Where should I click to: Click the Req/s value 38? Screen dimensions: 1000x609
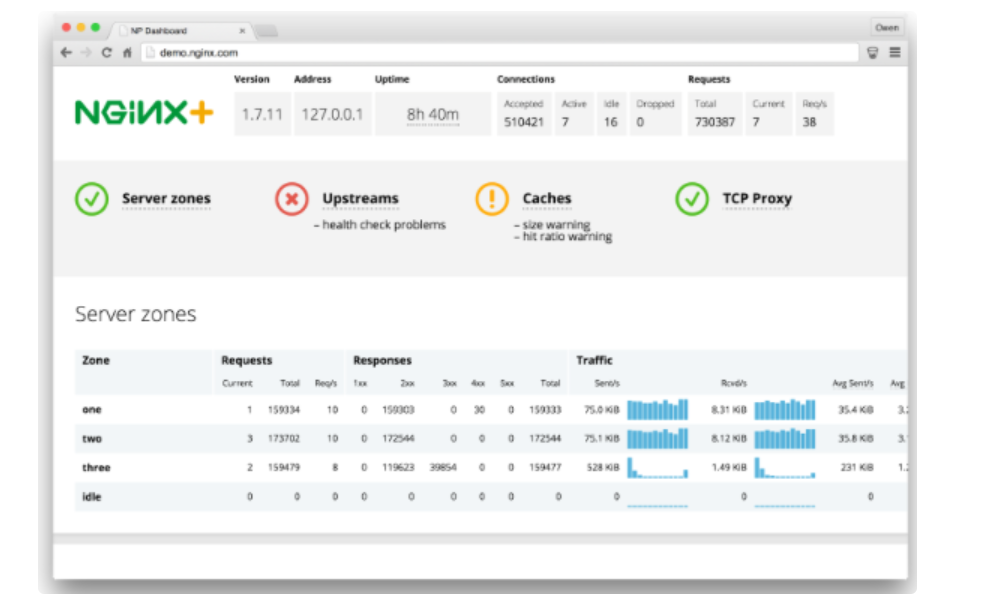pyautogui.click(x=809, y=122)
